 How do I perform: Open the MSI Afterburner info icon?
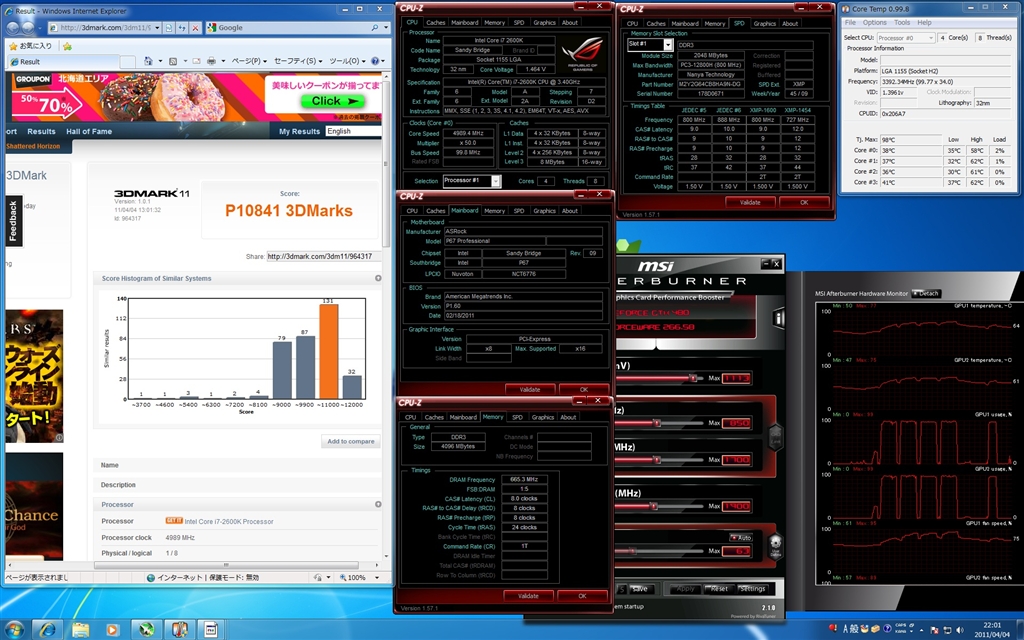coord(778,318)
